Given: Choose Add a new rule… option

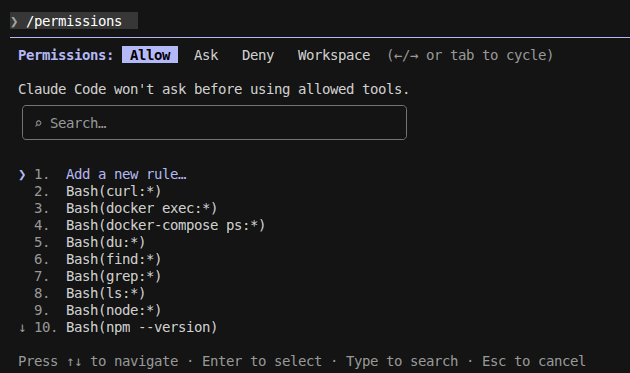Looking at the screenshot, I should pyautogui.click(x=126, y=174).
